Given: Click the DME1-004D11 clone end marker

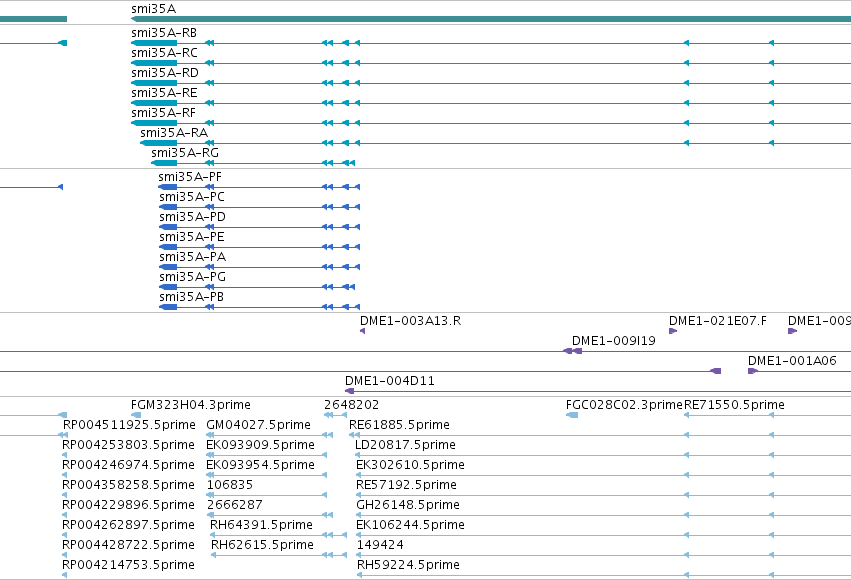Looking at the screenshot, I should point(350,392).
